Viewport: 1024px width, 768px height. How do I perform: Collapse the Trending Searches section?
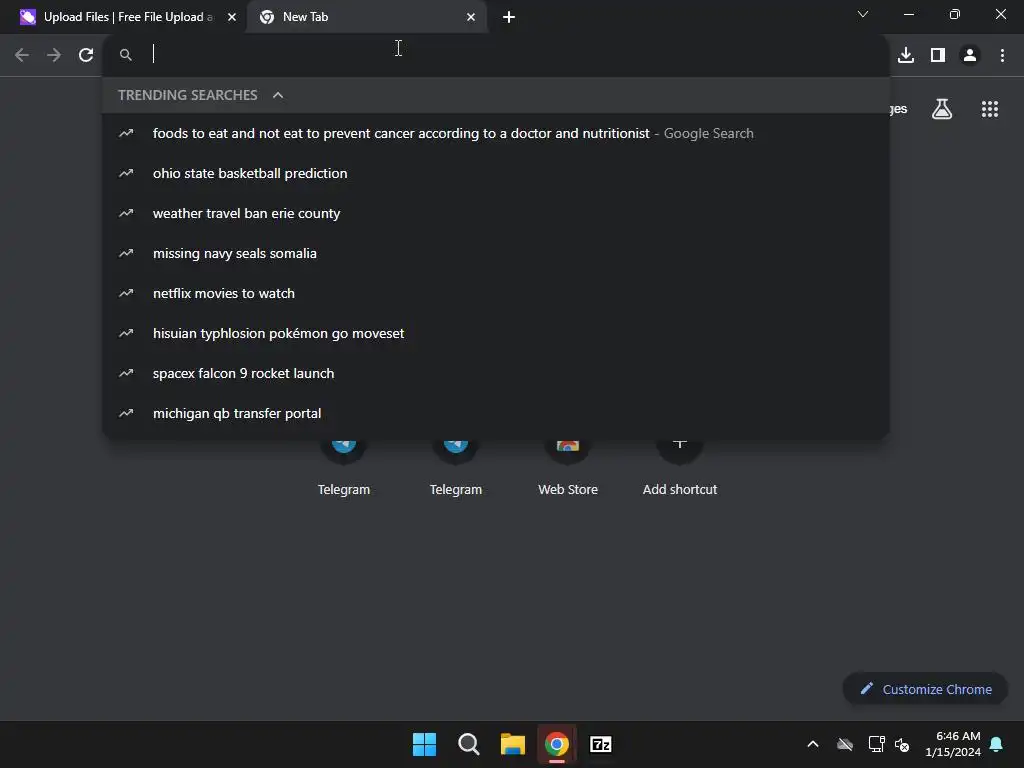[x=278, y=95]
